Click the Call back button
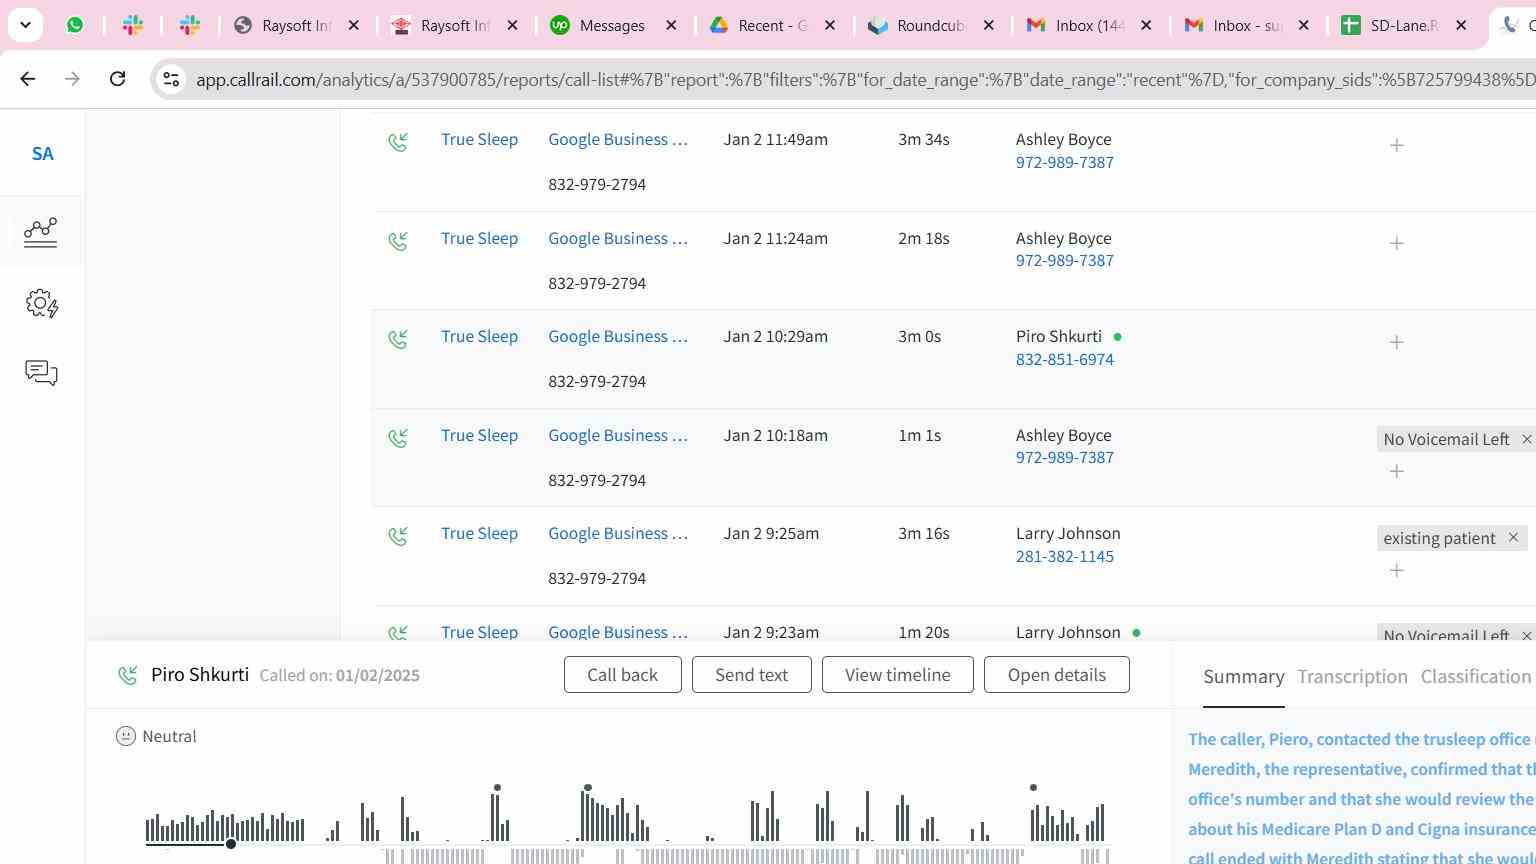Viewport: 1536px width, 864px height. [x=622, y=675]
